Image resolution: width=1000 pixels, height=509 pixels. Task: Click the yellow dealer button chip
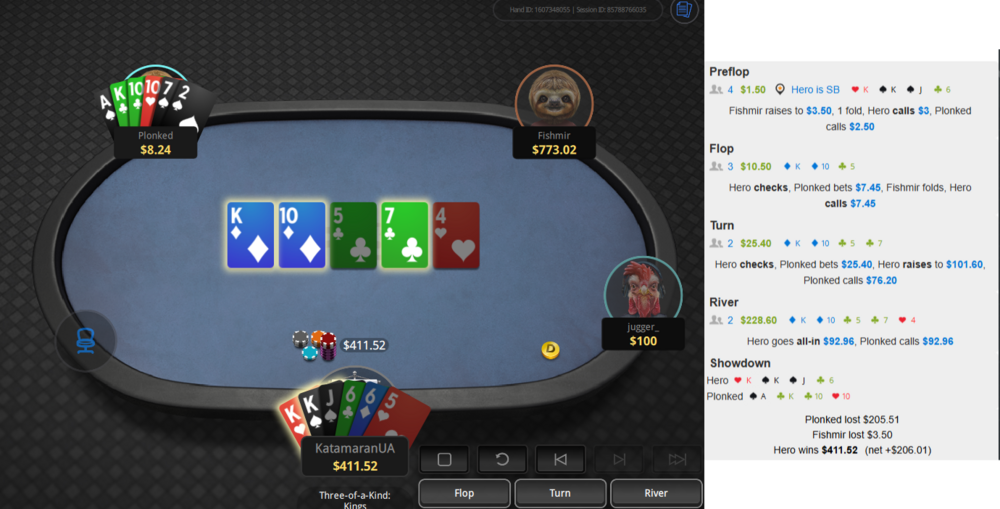coord(550,350)
